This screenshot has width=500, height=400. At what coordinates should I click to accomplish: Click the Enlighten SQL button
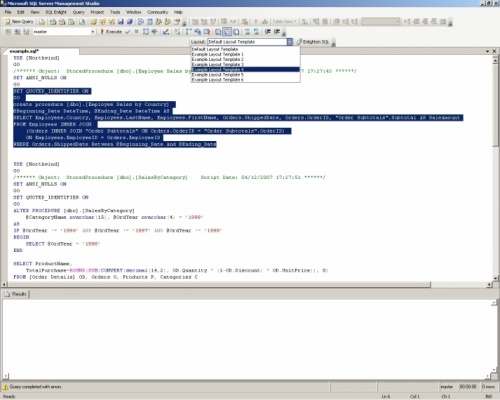point(313,42)
